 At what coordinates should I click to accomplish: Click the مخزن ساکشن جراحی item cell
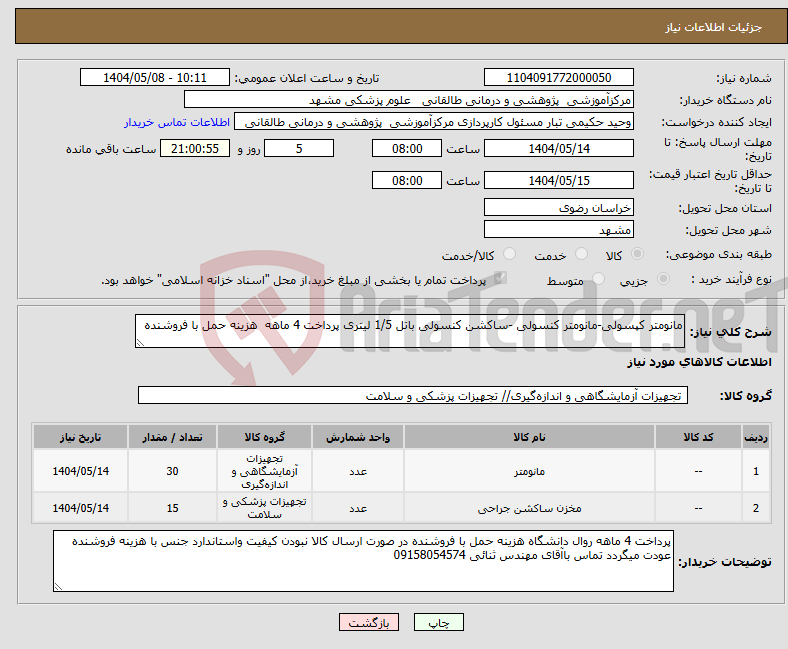point(529,508)
